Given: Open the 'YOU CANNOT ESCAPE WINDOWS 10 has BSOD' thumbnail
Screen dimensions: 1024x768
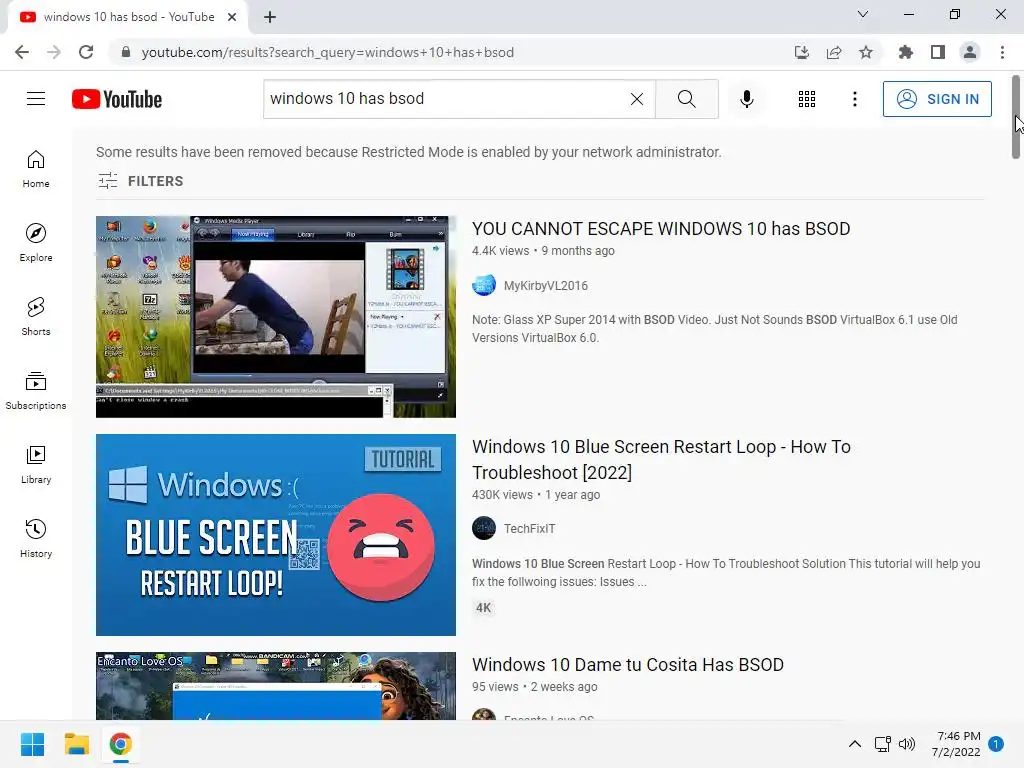Looking at the screenshot, I should click(x=276, y=317).
